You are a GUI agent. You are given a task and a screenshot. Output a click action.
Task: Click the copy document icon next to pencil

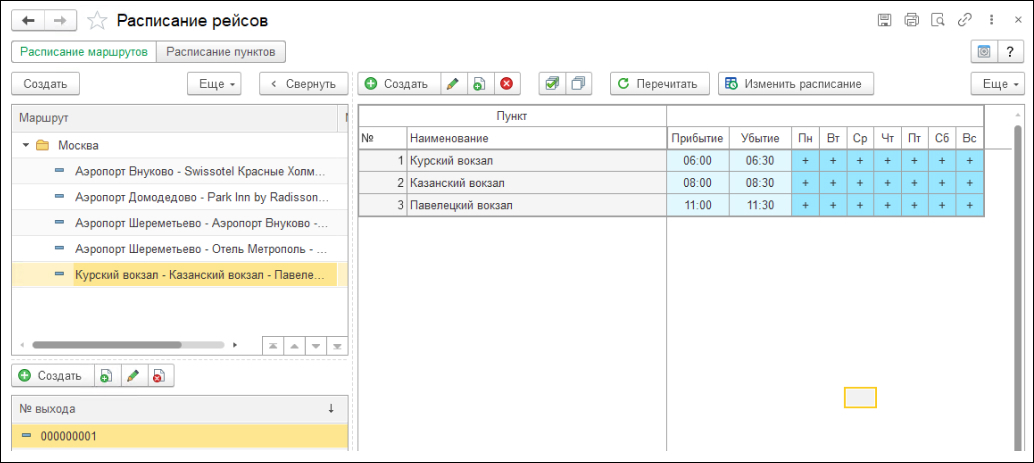click(480, 84)
